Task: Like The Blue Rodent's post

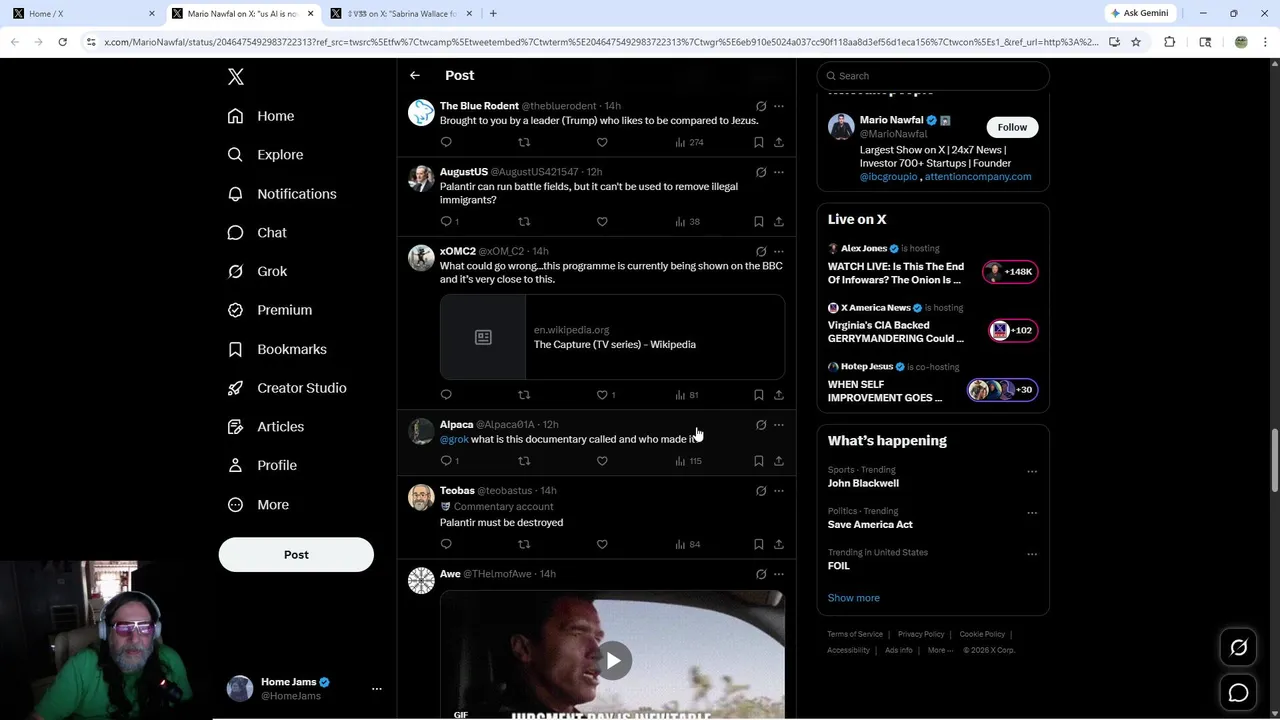Action: pyautogui.click(x=602, y=142)
